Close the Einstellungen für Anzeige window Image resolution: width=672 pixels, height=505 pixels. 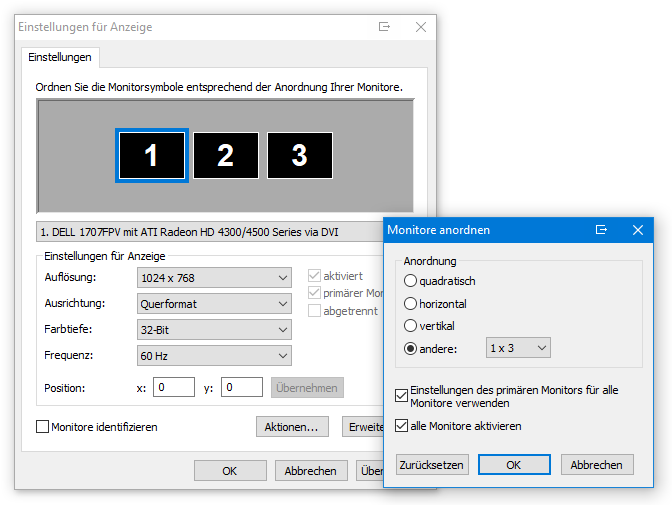pyautogui.click(x=421, y=27)
